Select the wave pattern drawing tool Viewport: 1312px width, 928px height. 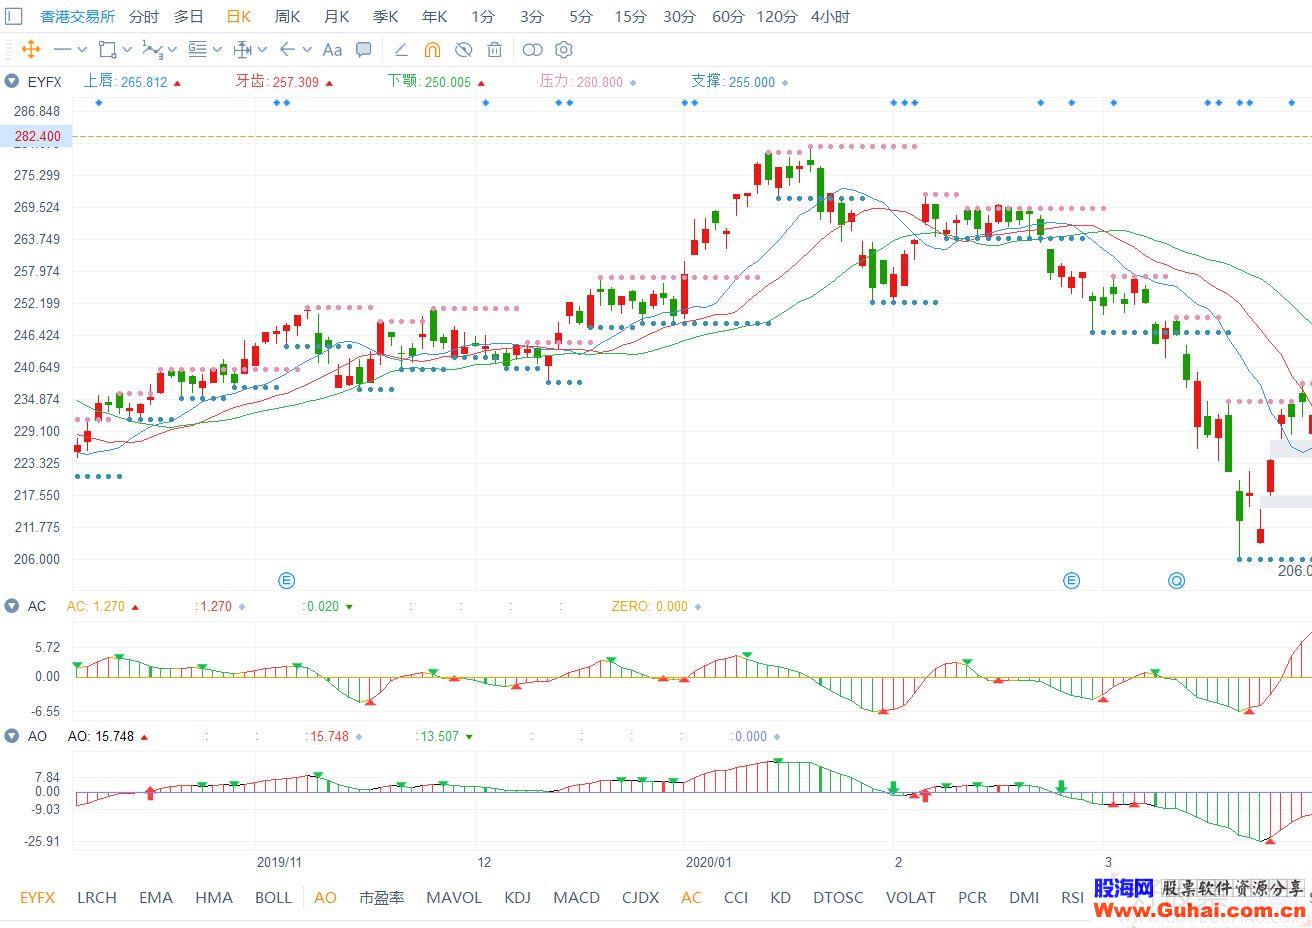tap(152, 49)
